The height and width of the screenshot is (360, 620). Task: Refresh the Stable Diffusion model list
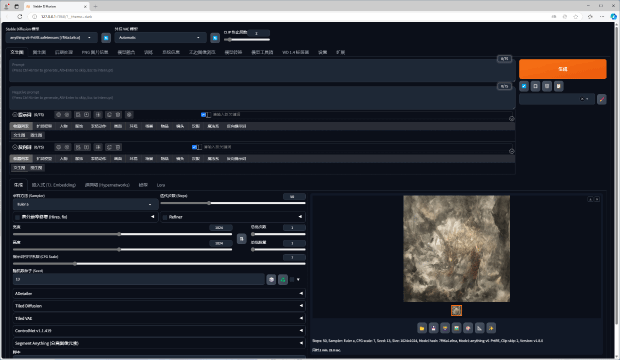pos(106,38)
